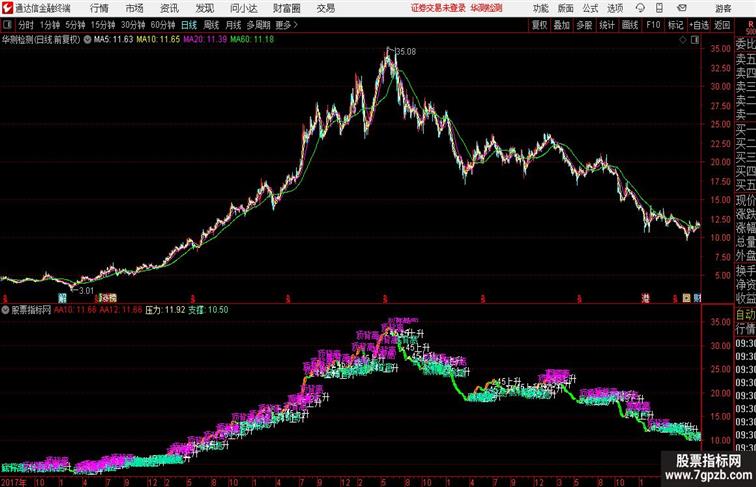
Task: Click the 多股 multi-stock button
Action: point(584,25)
